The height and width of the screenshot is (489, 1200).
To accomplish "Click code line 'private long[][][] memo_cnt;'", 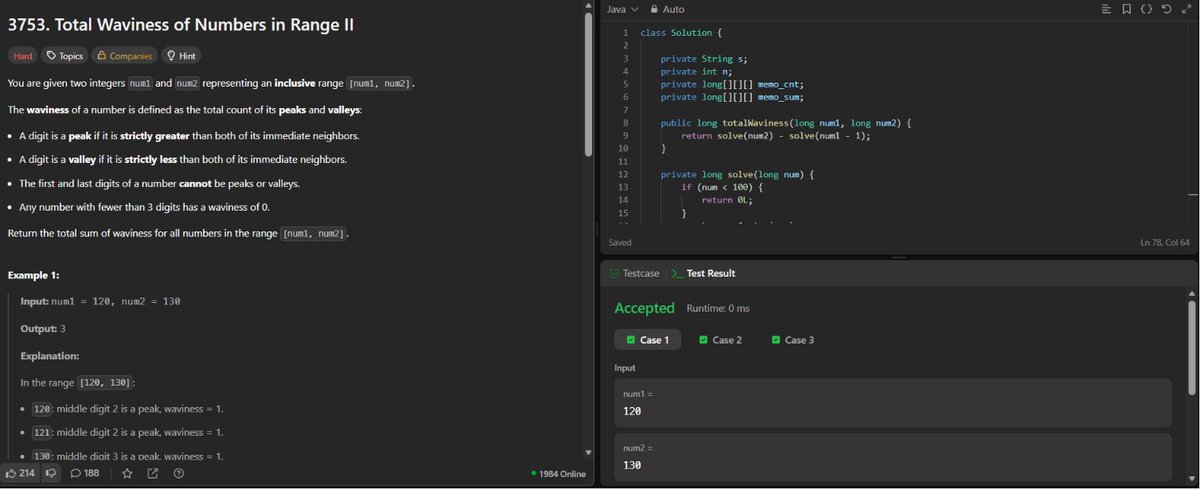I will [x=732, y=84].
